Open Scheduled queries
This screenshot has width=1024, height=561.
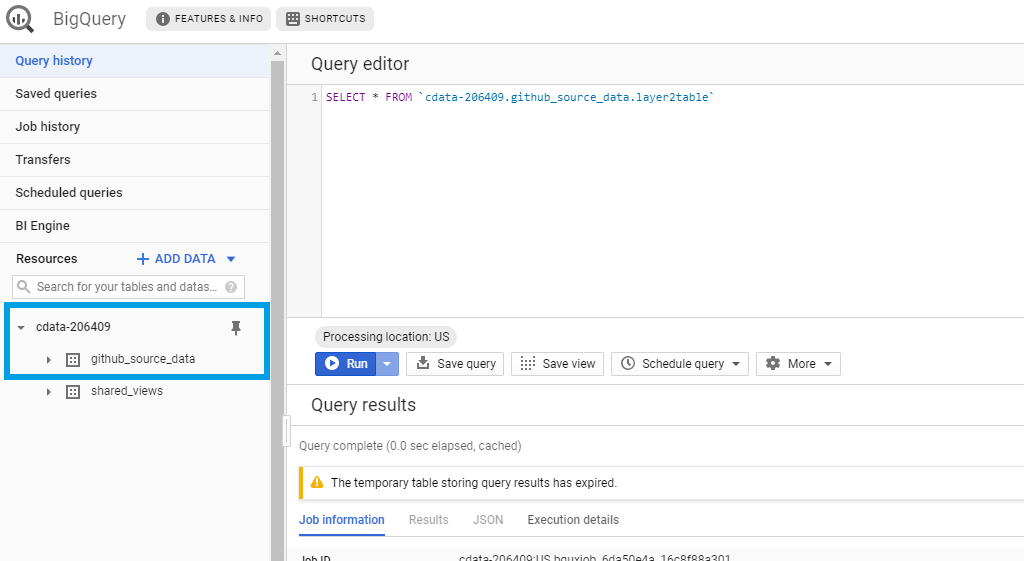(x=135, y=193)
